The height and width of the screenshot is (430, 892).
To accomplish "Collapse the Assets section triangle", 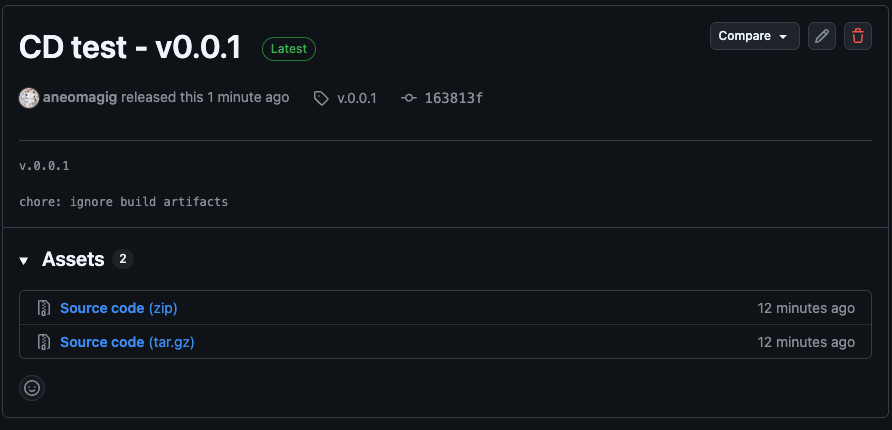I will pyautogui.click(x=24, y=260).
